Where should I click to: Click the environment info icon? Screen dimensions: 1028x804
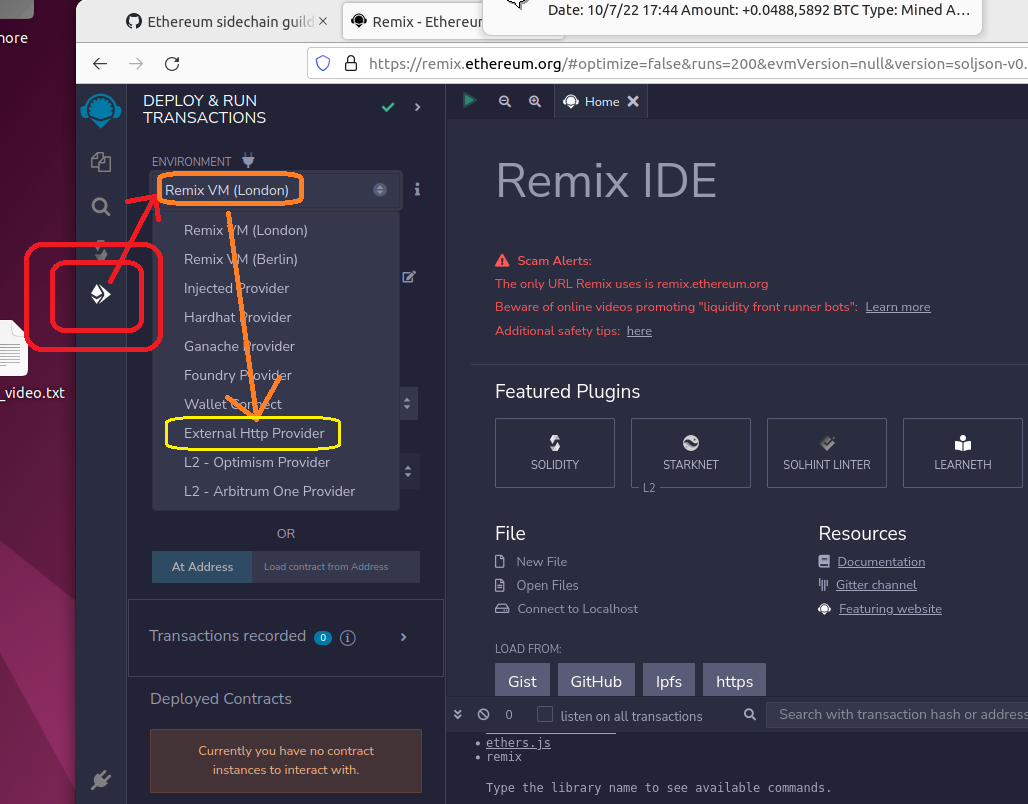coord(417,189)
